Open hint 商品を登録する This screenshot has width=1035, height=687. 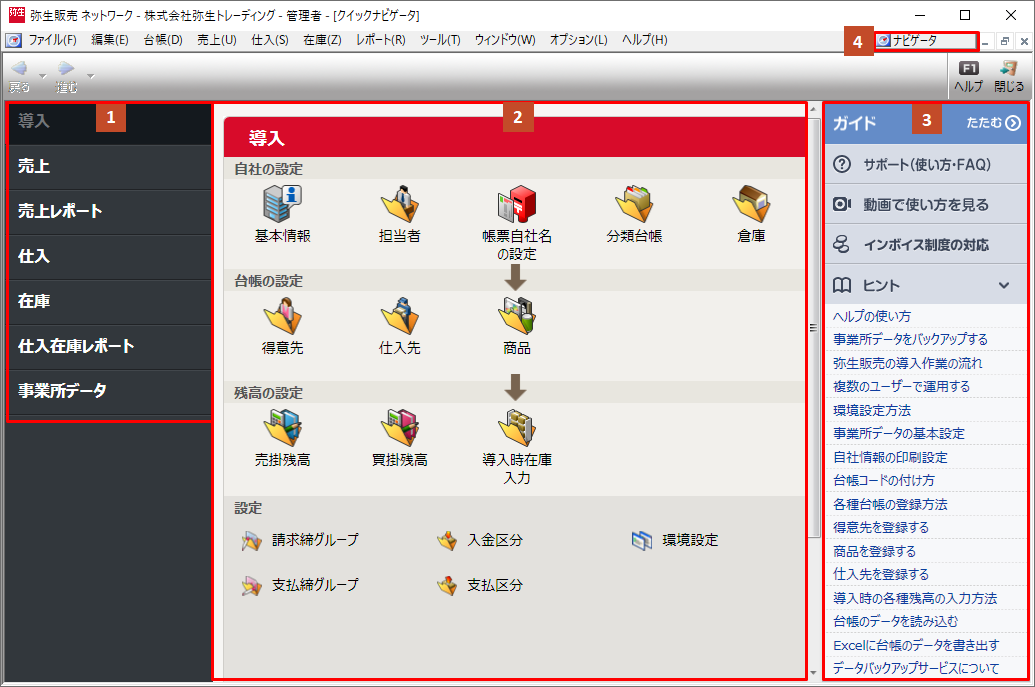(874, 550)
